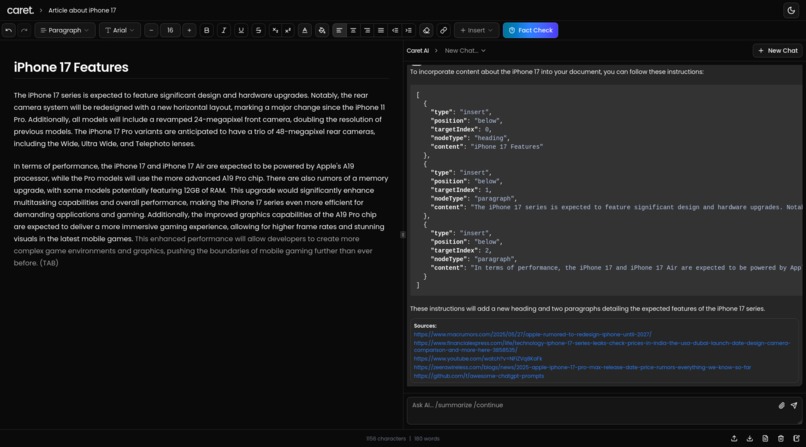
Task: Open the Paragraph style dropdown
Action: coord(65,30)
